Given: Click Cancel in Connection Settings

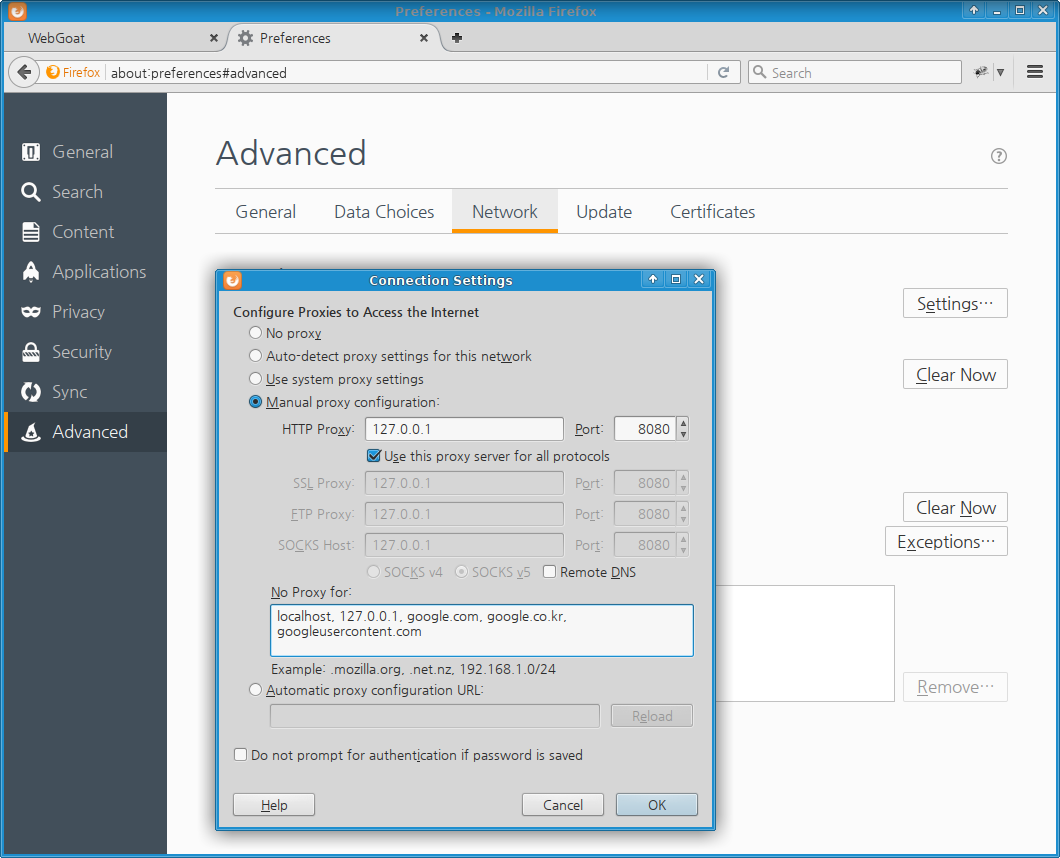Looking at the screenshot, I should (x=562, y=805).
